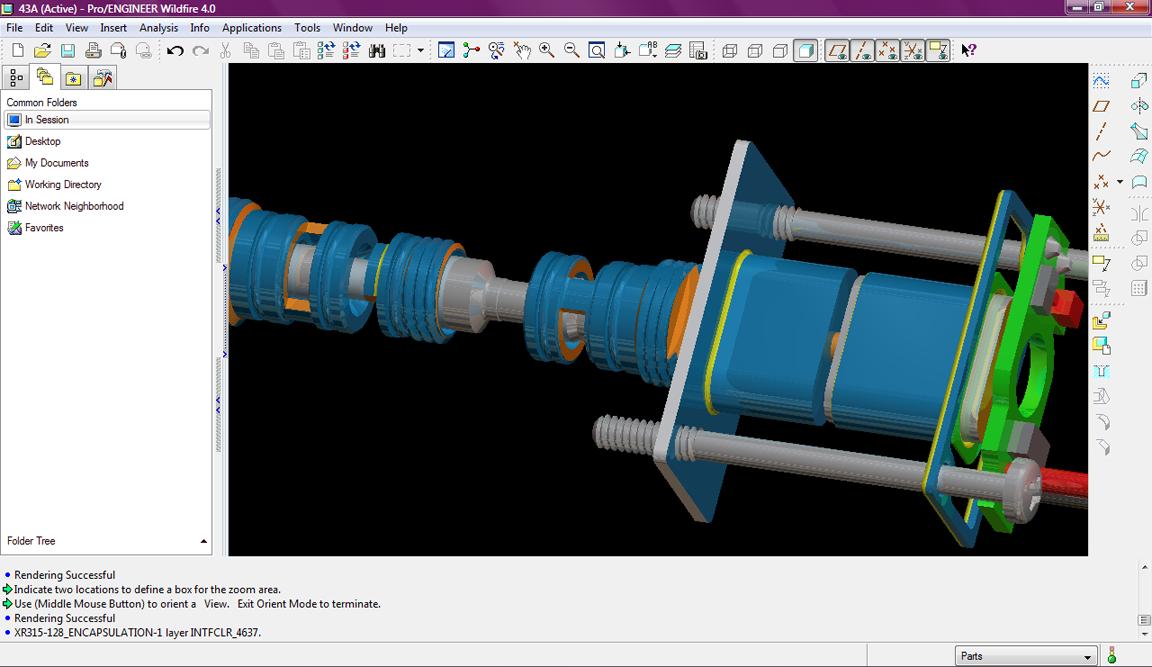Screen dimensions: 1152x667
Task: Select the Sketch tool icon
Action: [x=1101, y=81]
